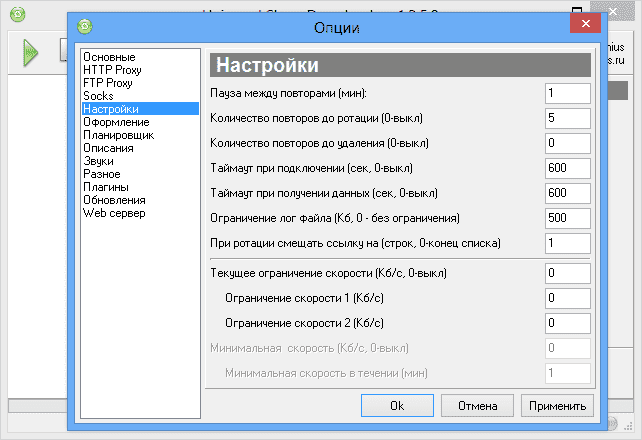Viewport: 642px width, 440px height.
Task: Select Основные in the options list
Action: click(x=109, y=57)
